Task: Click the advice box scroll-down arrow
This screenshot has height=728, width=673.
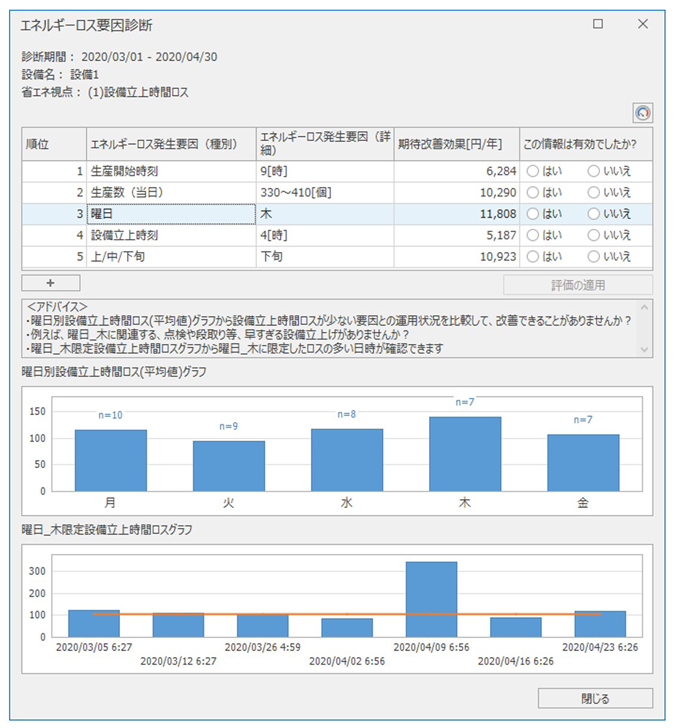Action: click(x=644, y=350)
